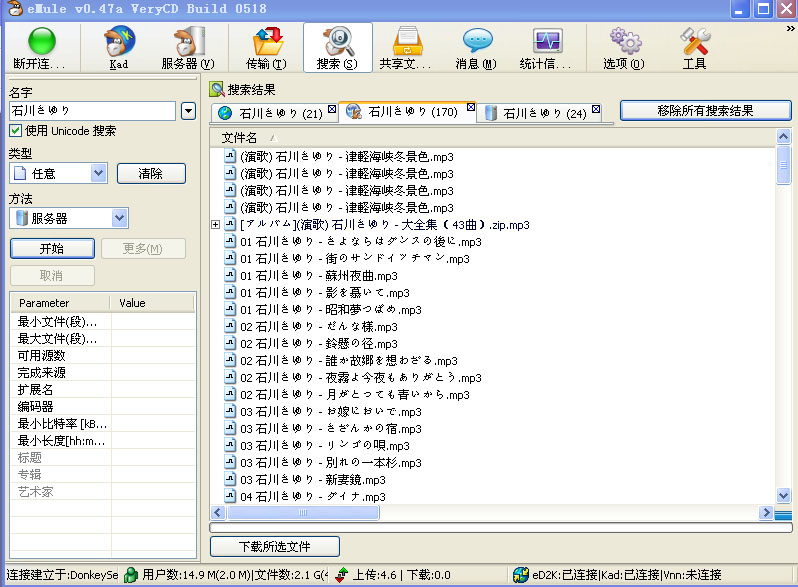Open the search name history dropdown
The height and width of the screenshot is (587, 798).
[x=188, y=110]
